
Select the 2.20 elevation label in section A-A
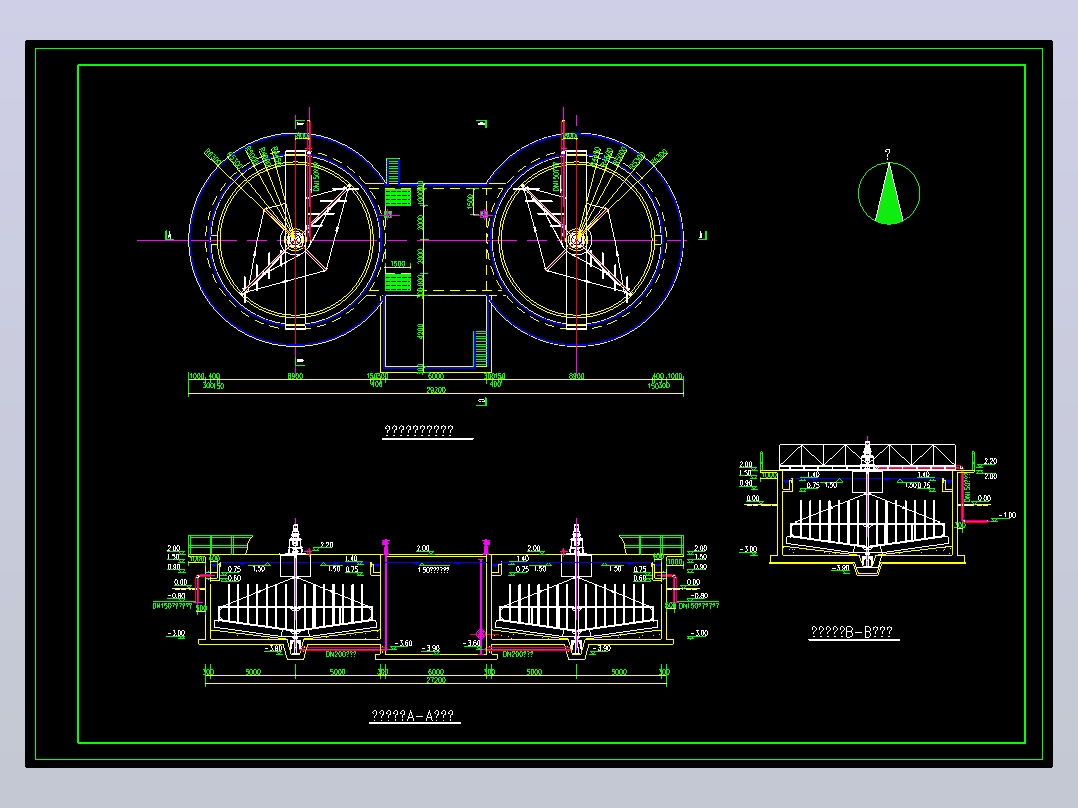click(327, 545)
